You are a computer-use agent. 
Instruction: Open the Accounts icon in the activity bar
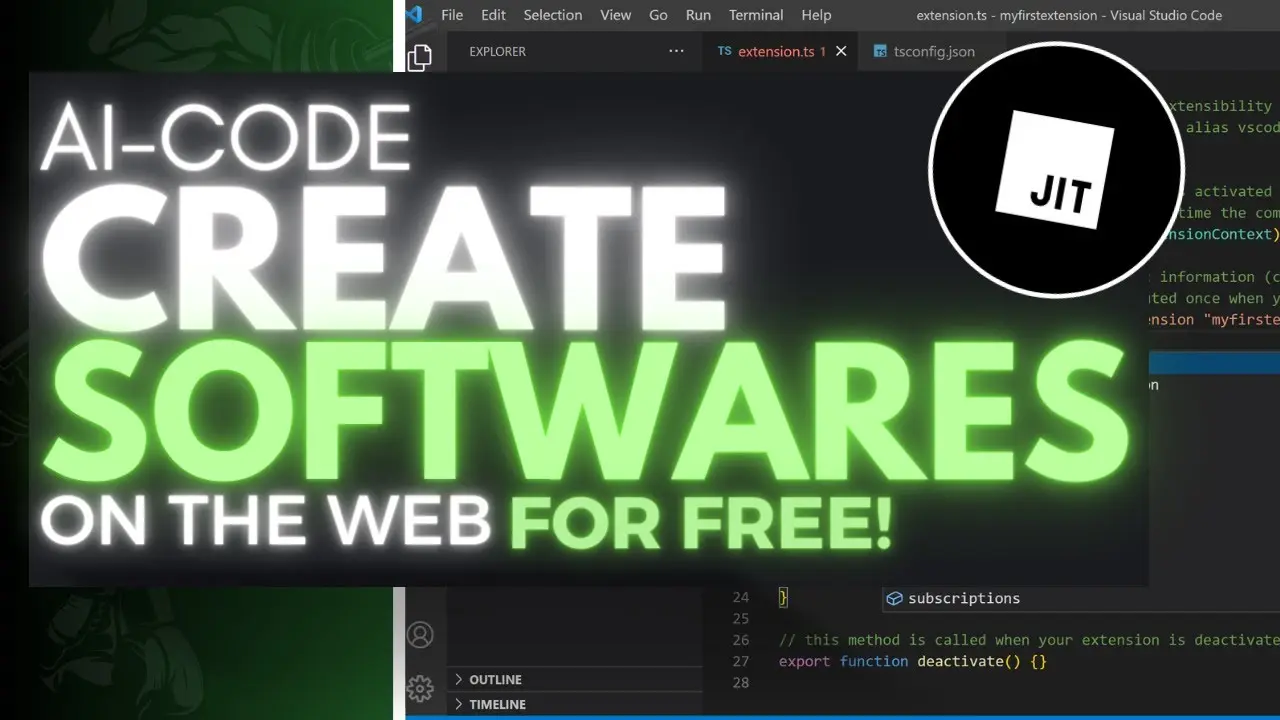[x=420, y=635]
